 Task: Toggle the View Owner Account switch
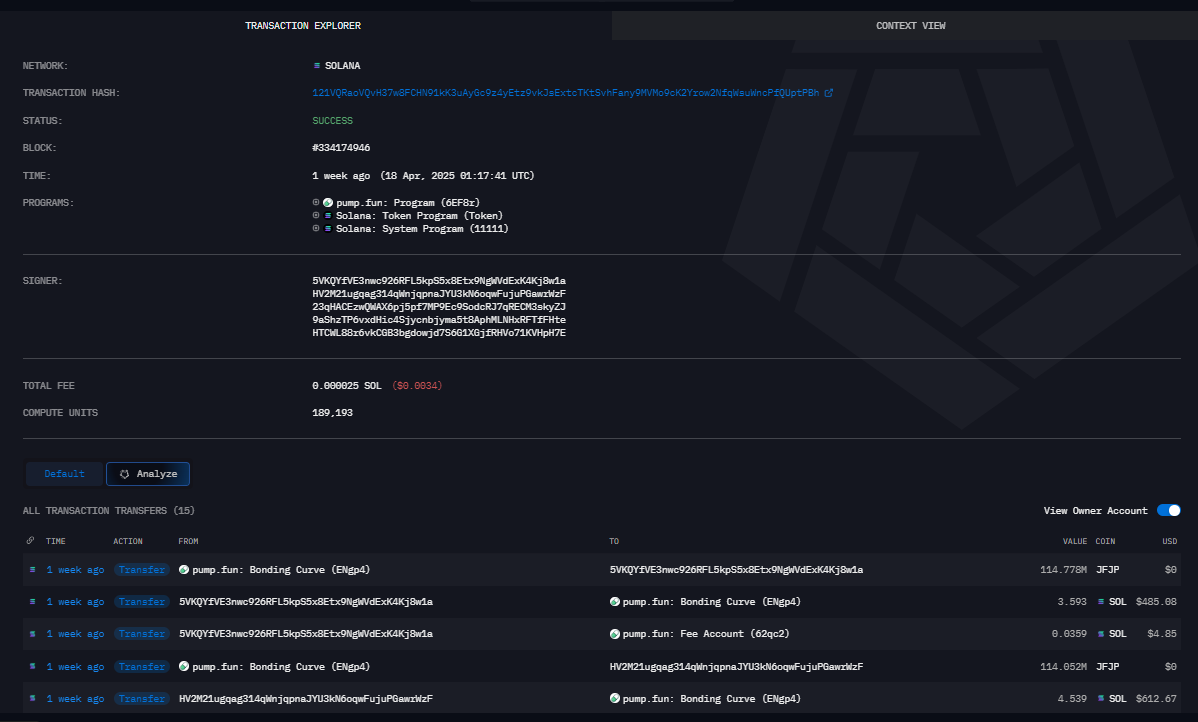point(1168,510)
